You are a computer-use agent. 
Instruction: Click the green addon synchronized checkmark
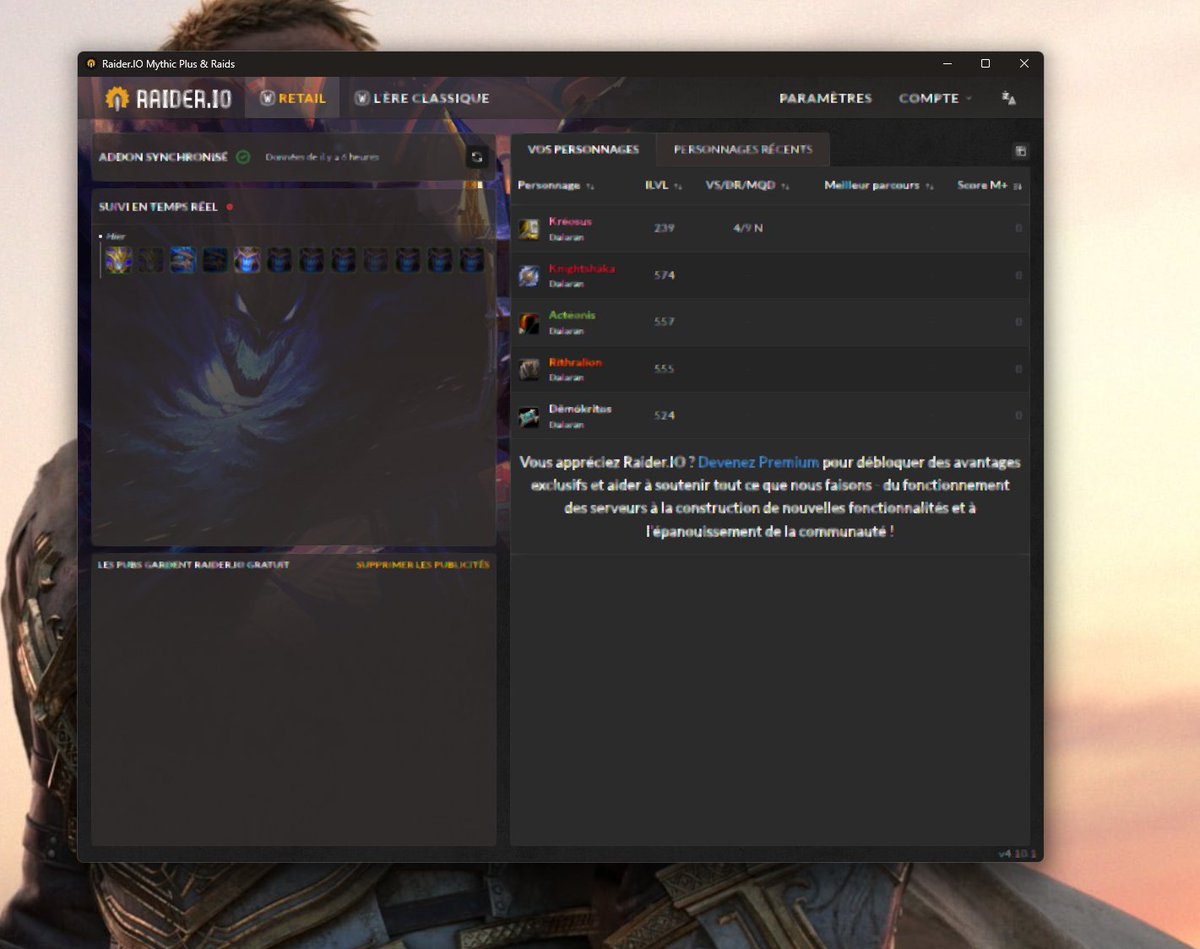pyautogui.click(x=243, y=157)
